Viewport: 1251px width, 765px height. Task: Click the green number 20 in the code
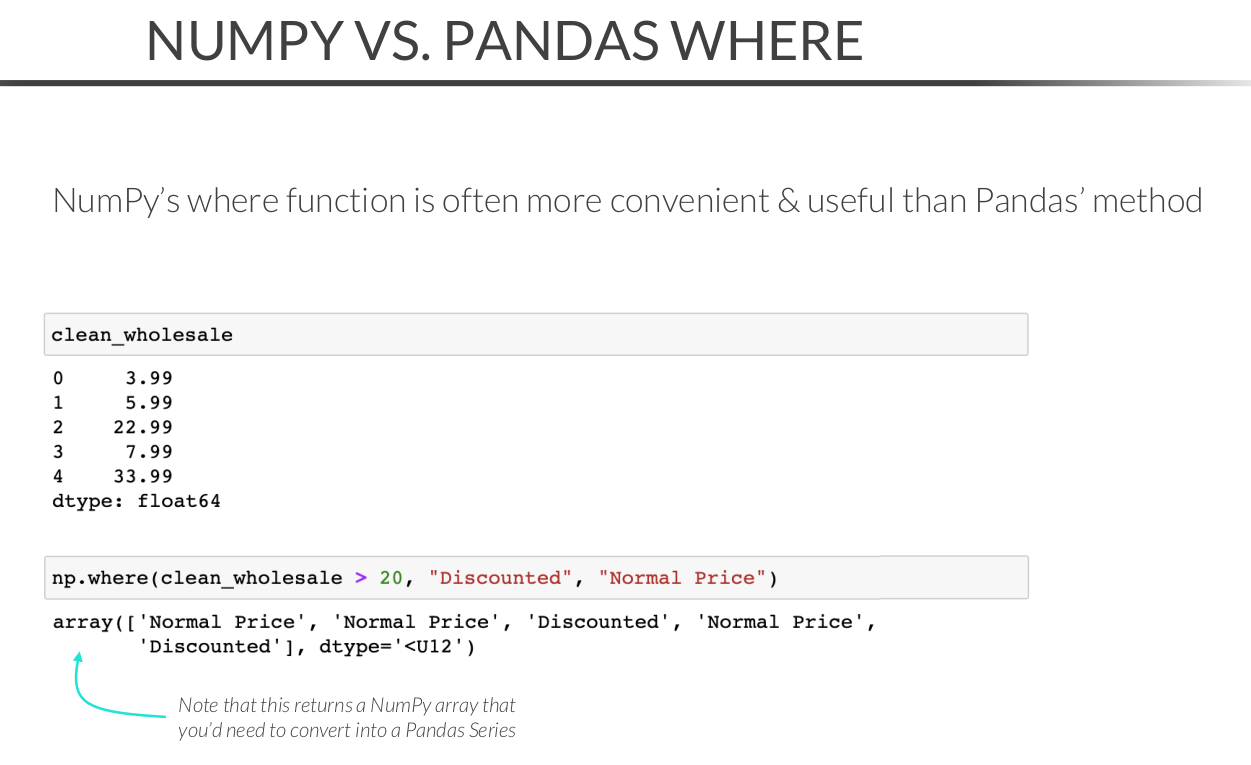(391, 578)
